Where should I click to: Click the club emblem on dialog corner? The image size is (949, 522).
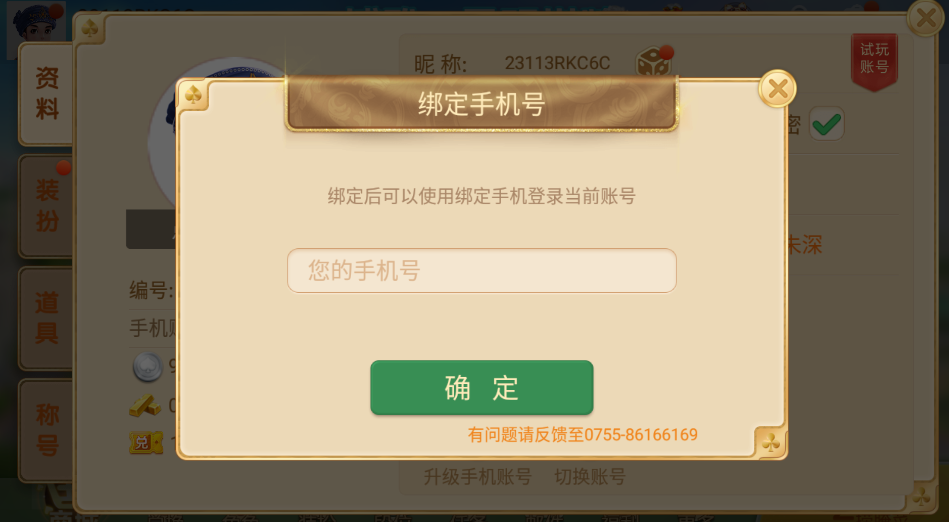pyautogui.click(x=770, y=443)
